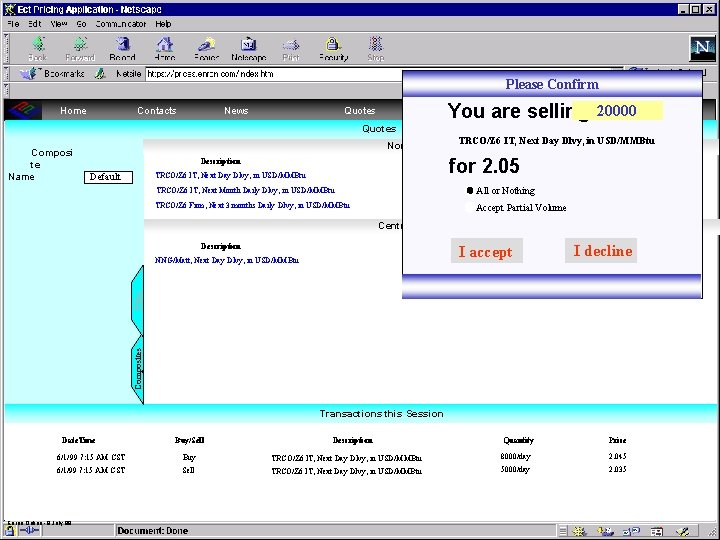The image size is (720, 540).
Task: Click the padlock security icon in status bar
Action: point(10,531)
